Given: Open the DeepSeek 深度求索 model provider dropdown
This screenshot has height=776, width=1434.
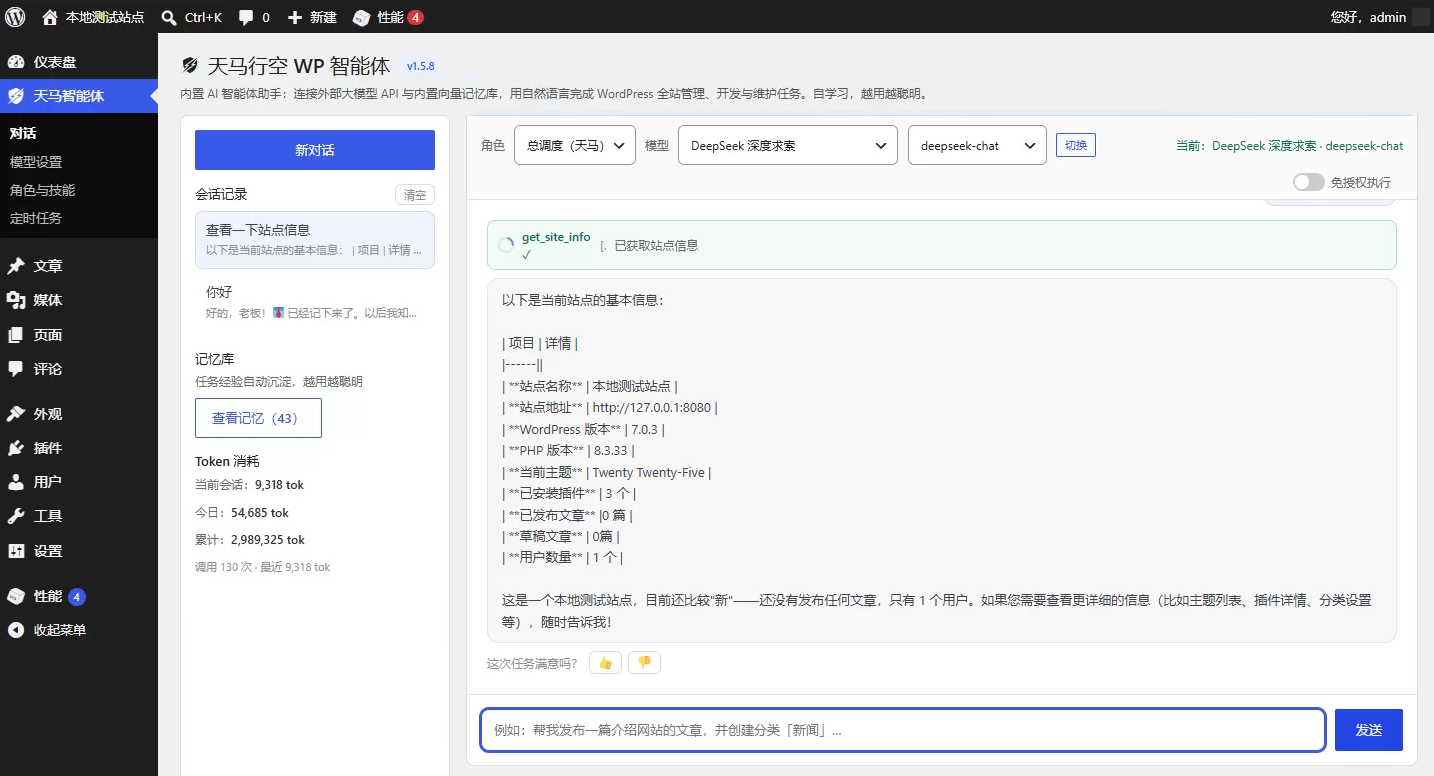Looking at the screenshot, I should click(787, 145).
